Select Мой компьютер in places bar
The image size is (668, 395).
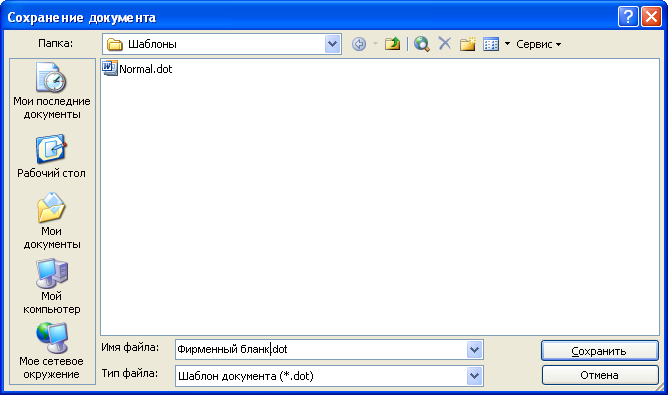pyautogui.click(x=52, y=286)
